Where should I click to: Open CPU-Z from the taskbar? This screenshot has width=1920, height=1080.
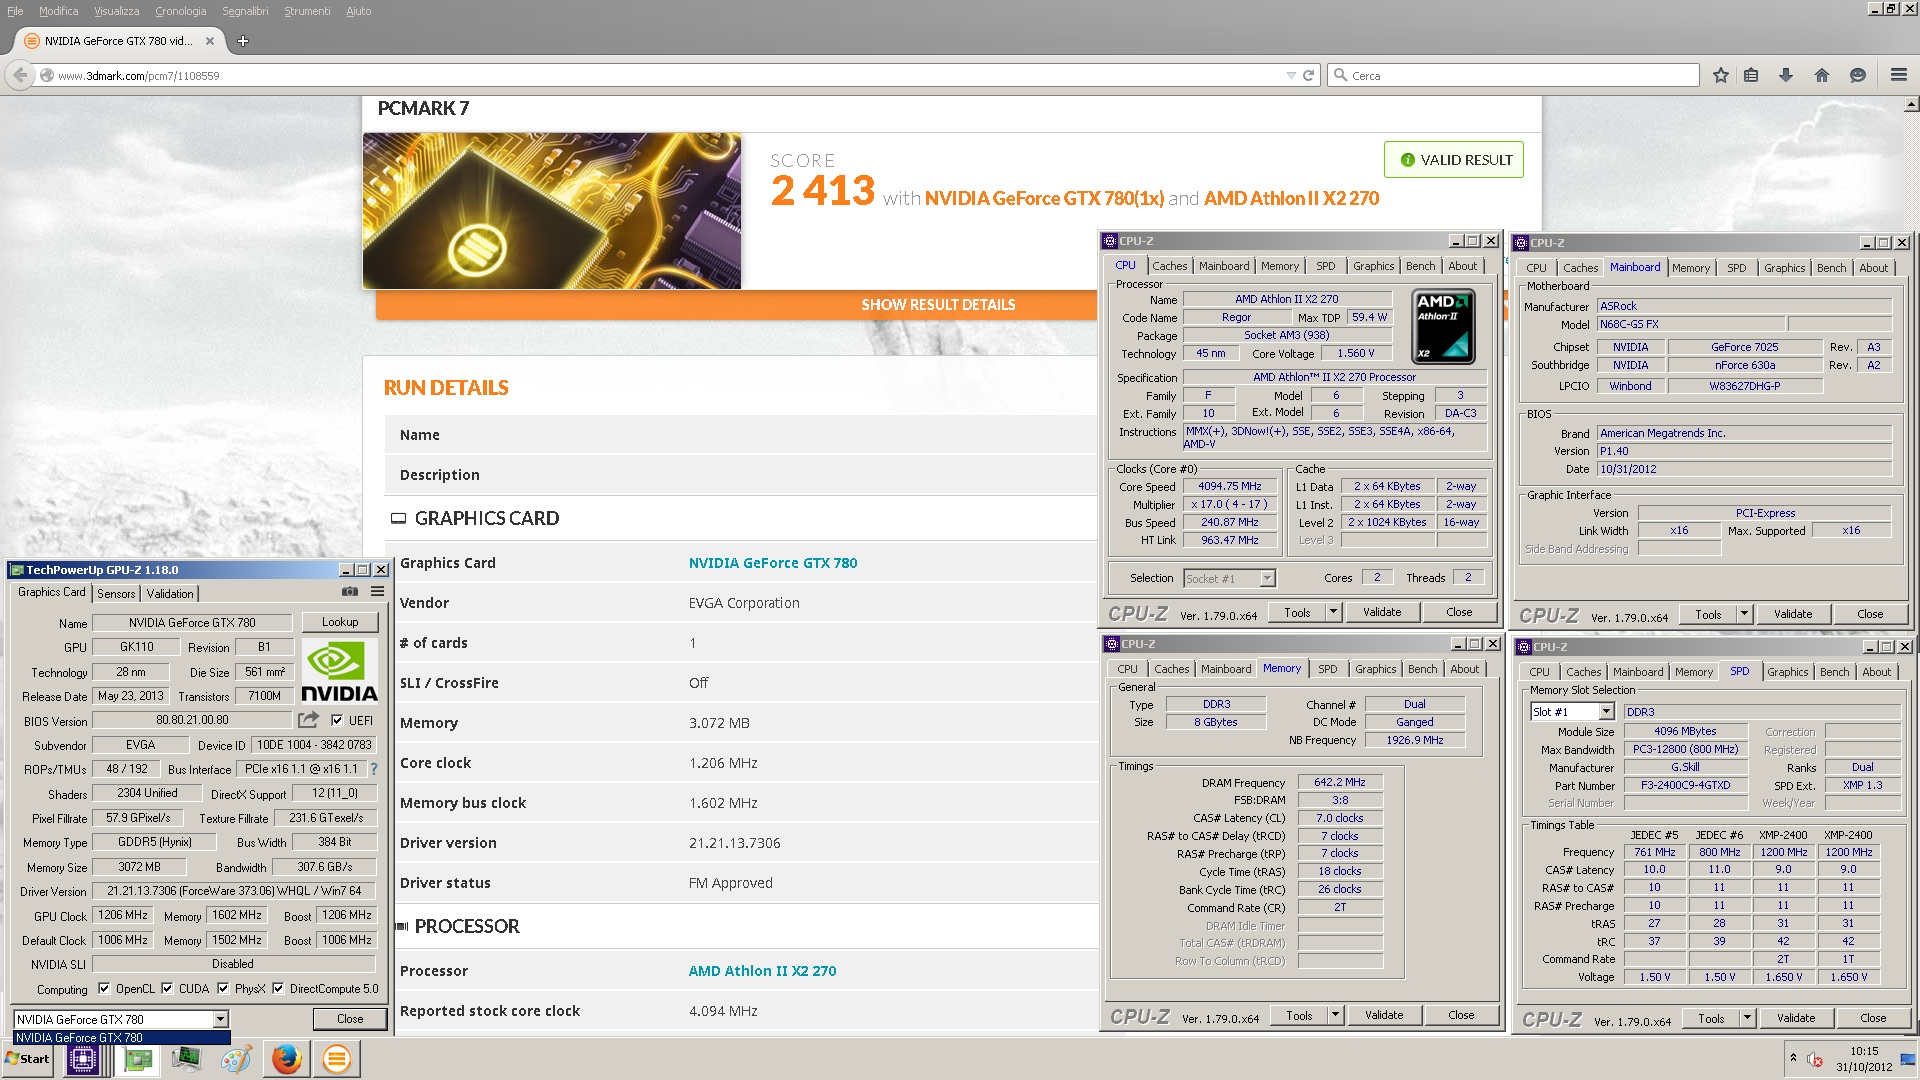[82, 1059]
